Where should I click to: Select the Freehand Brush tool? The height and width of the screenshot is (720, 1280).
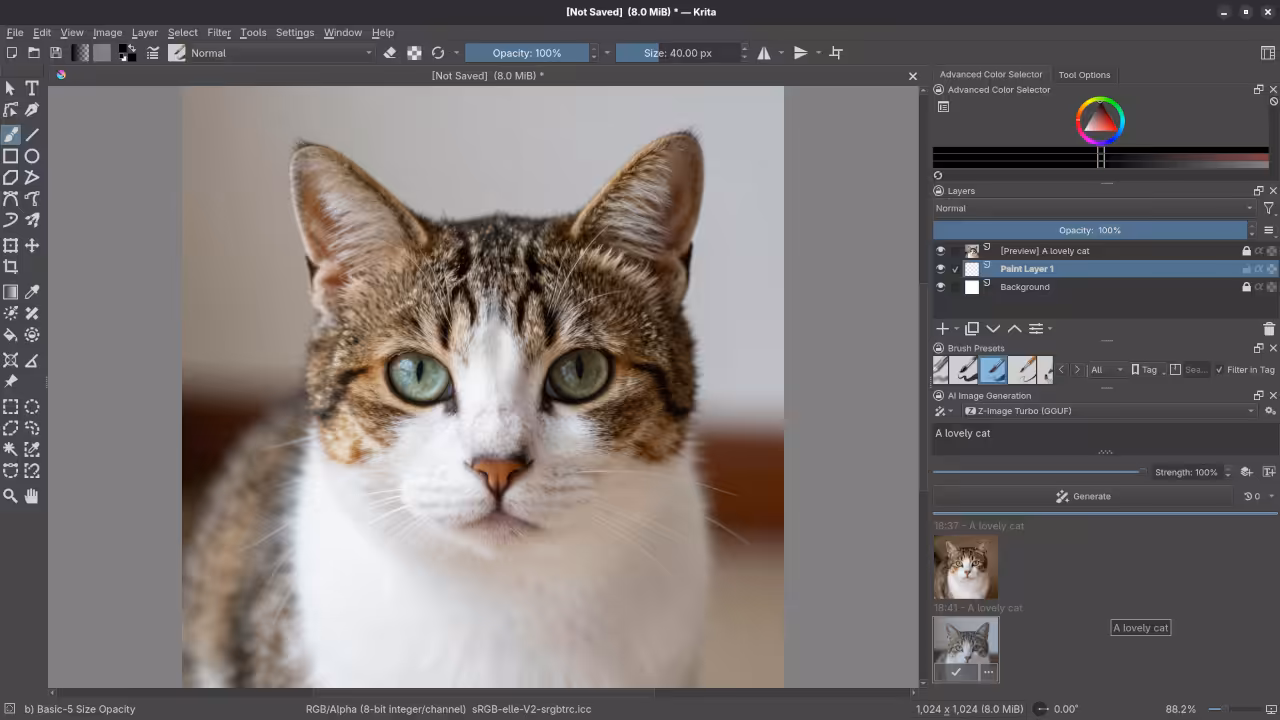12,135
